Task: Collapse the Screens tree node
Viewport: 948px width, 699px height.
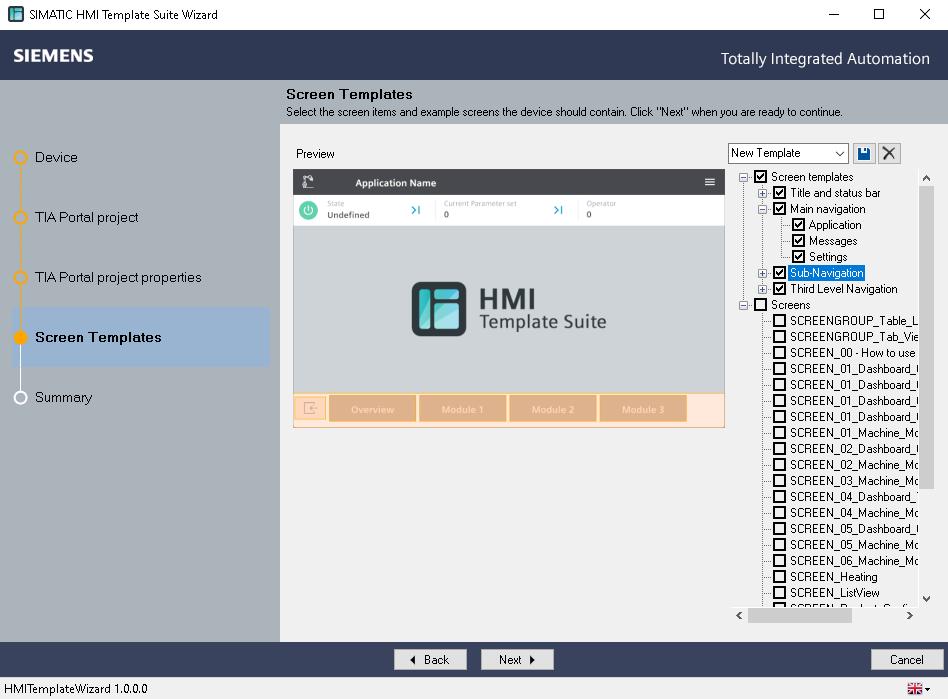Action: pyautogui.click(x=744, y=305)
